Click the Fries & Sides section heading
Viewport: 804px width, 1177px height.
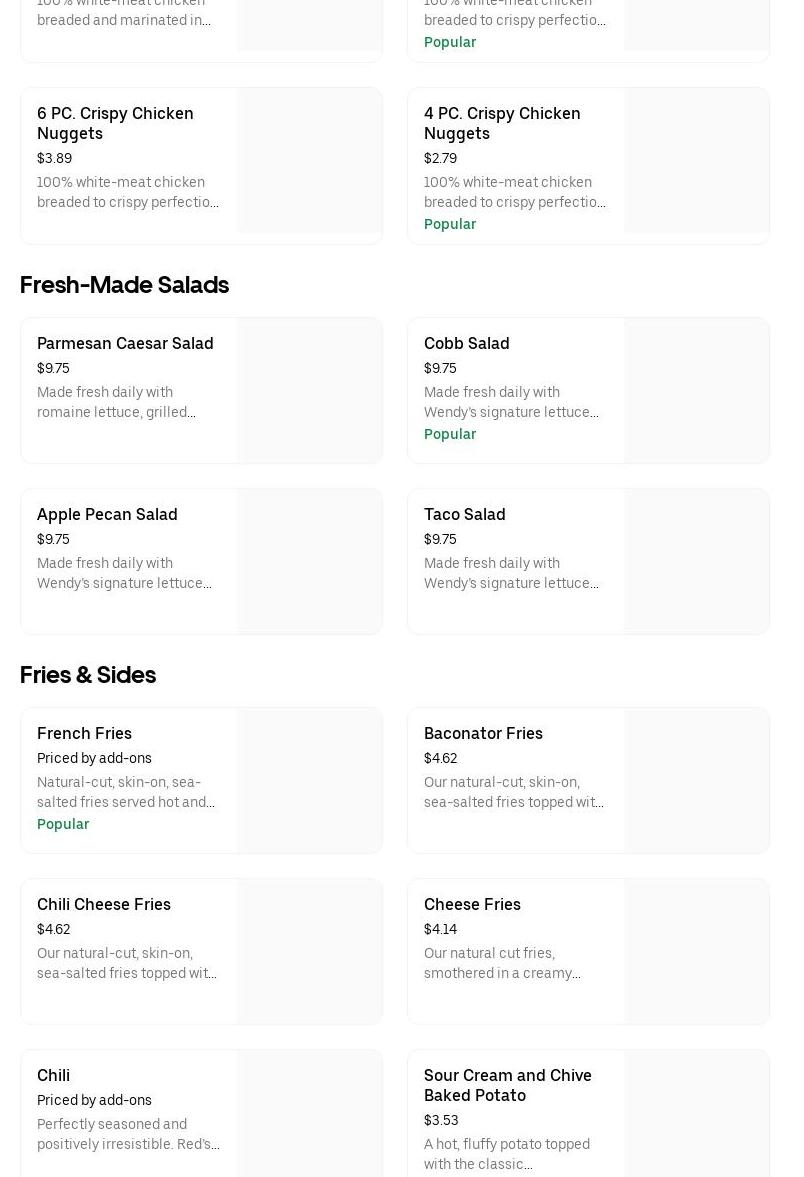88,675
